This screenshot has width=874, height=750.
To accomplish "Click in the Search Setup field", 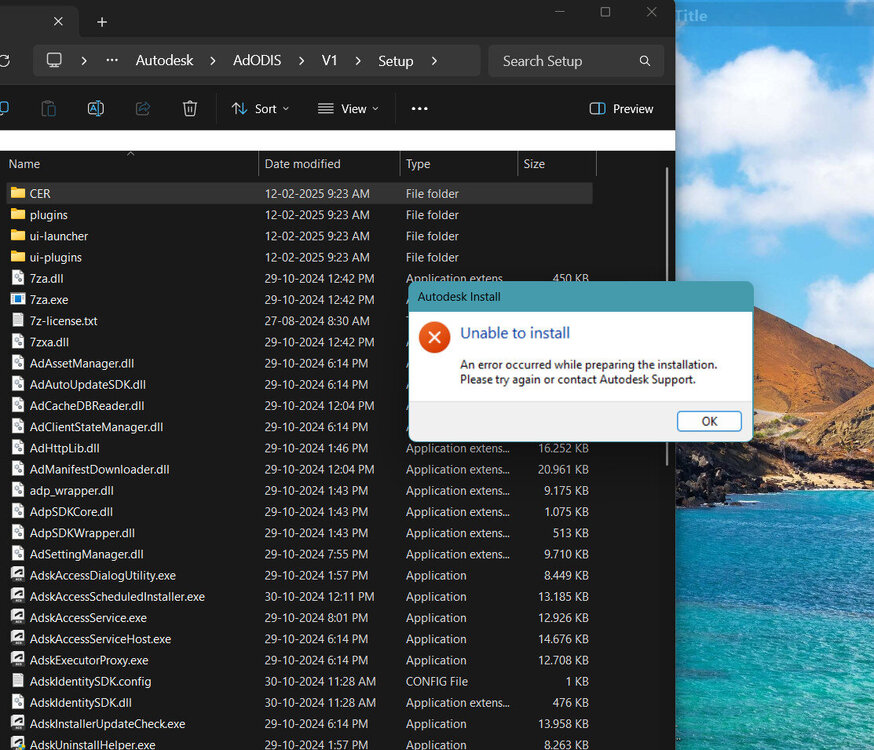I will (565, 61).
